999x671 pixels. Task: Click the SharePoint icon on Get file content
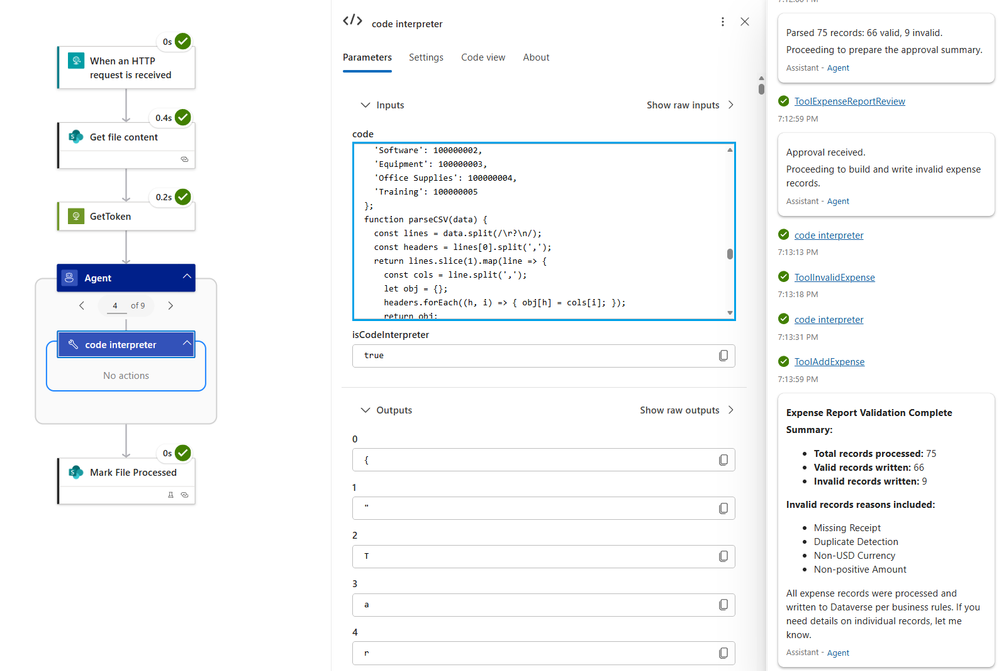pyautogui.click(x=76, y=136)
